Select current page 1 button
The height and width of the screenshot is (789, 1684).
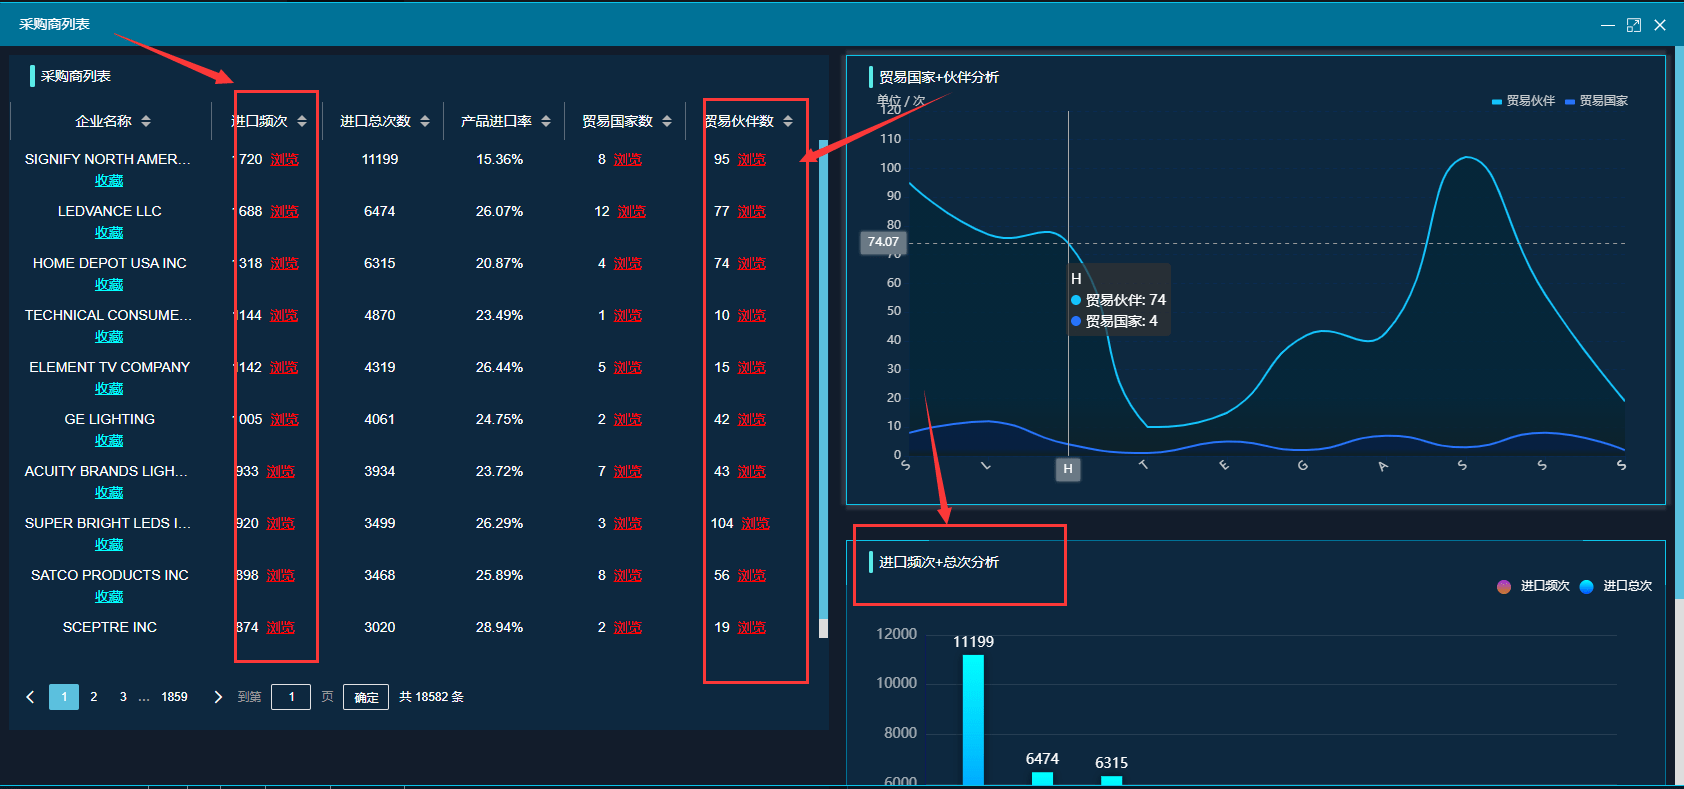[x=64, y=697]
